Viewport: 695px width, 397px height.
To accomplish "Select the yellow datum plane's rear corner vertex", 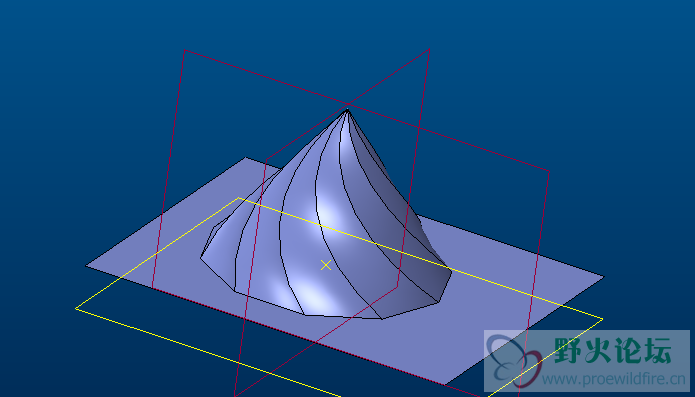I will pos(239,198).
